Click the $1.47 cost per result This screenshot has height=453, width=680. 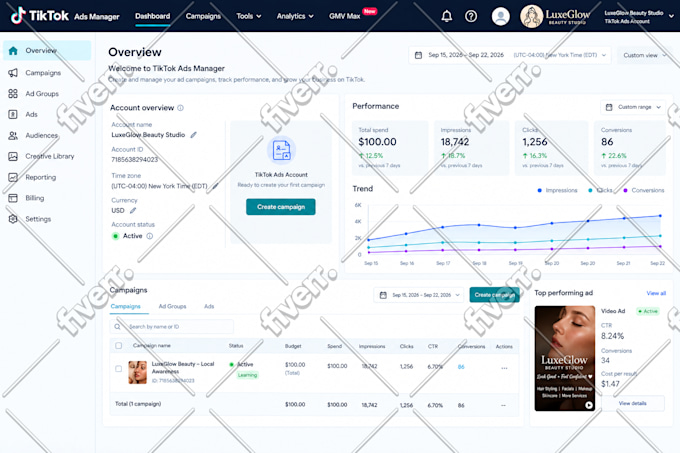(610, 384)
